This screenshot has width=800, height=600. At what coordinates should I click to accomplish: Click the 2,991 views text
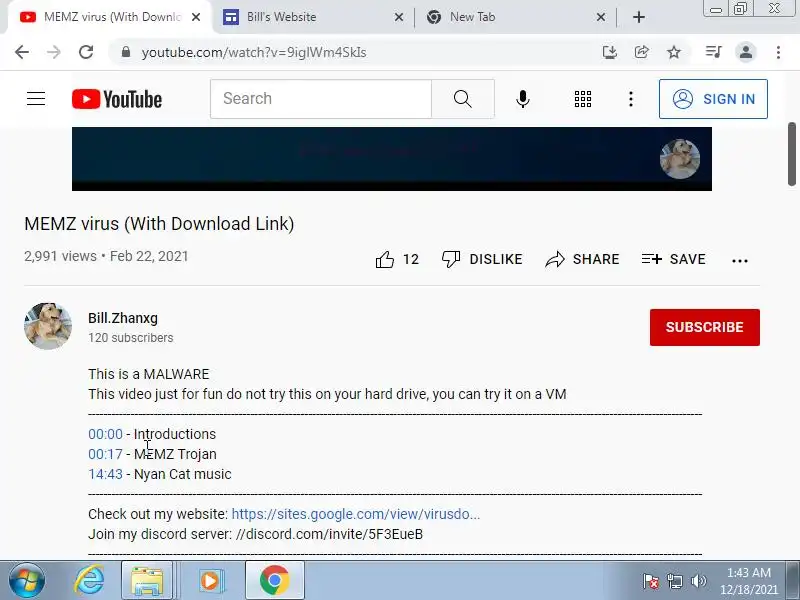pyautogui.click(x=60, y=256)
